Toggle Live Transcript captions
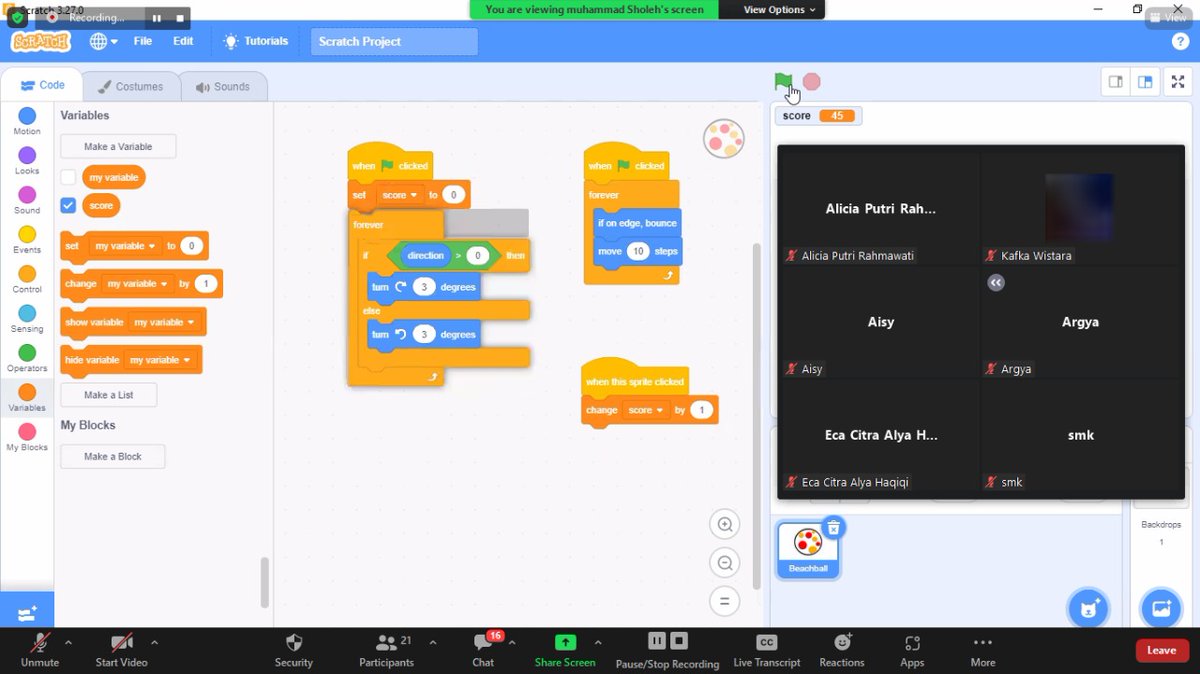Screen dimensions: 1200x674 pos(767,650)
